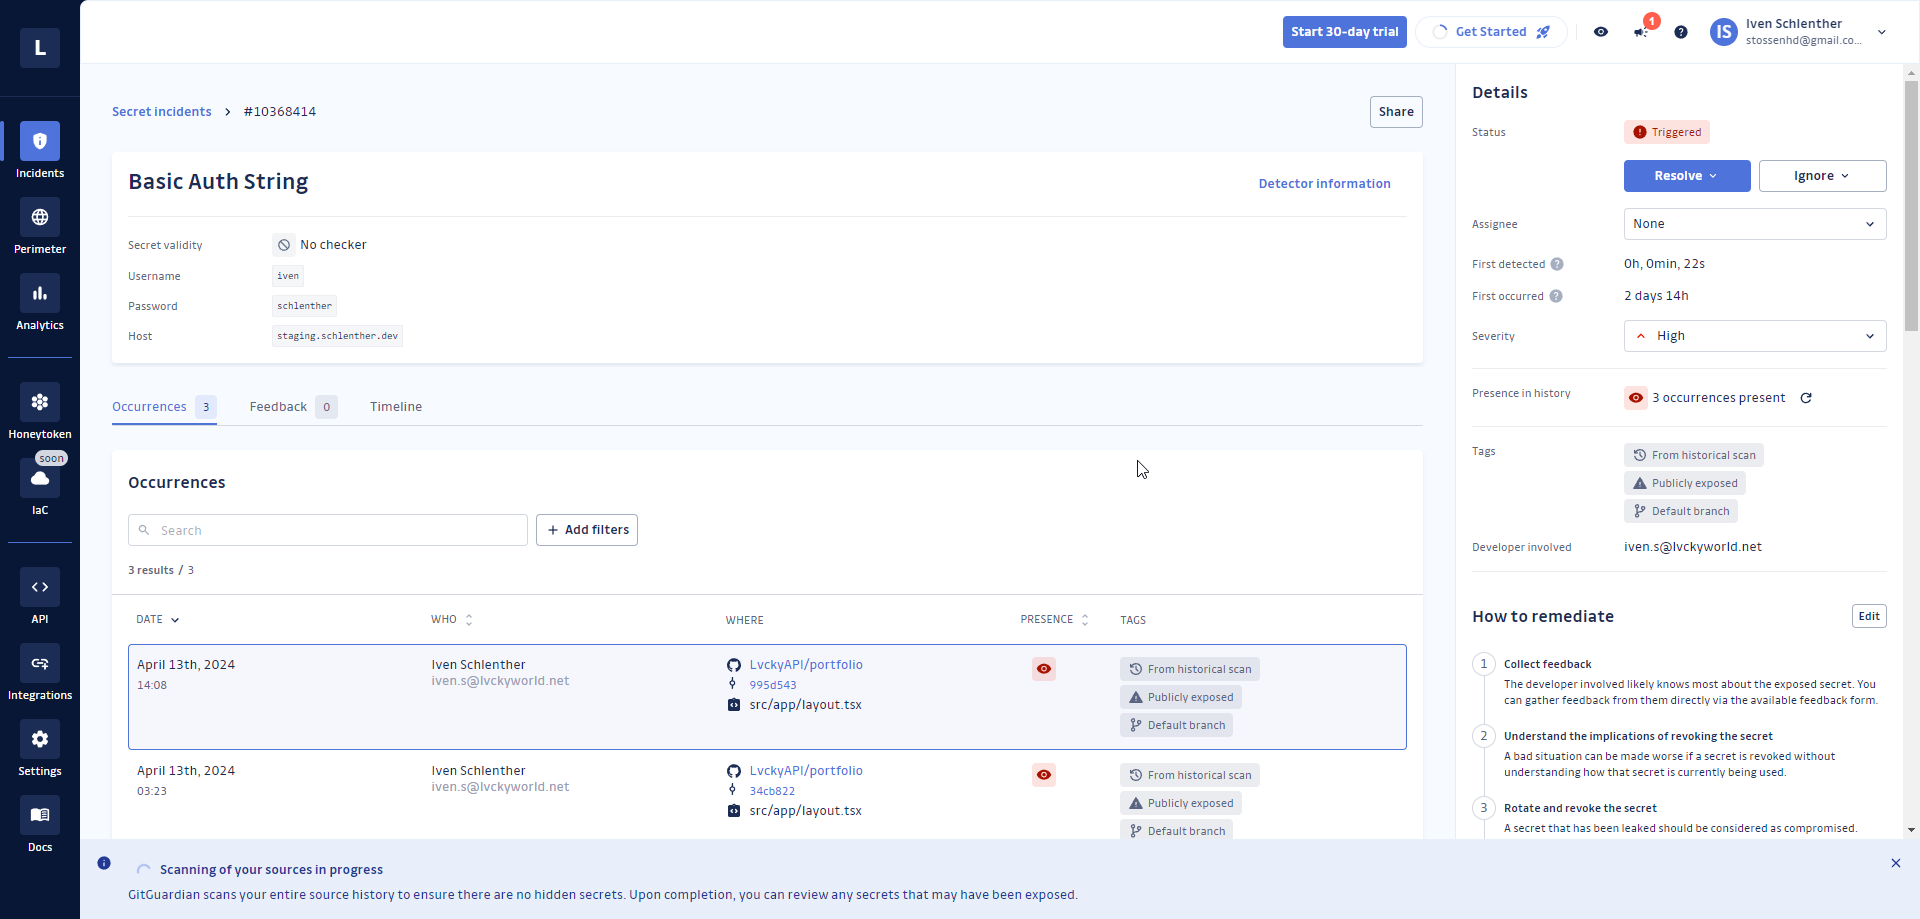
Task: Open the Severity dropdown set to High
Action: click(1754, 336)
